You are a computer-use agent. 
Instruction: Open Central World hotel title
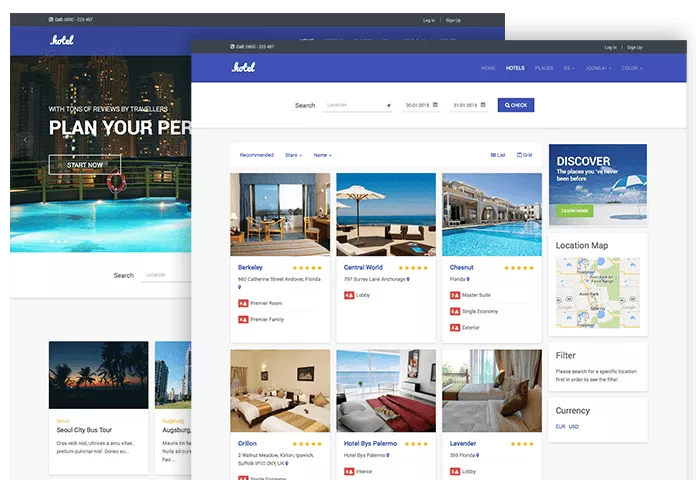pos(363,267)
